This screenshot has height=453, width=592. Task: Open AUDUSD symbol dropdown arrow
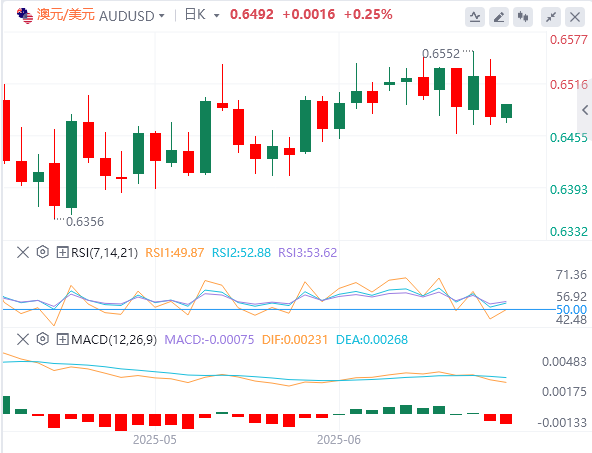click(x=162, y=16)
